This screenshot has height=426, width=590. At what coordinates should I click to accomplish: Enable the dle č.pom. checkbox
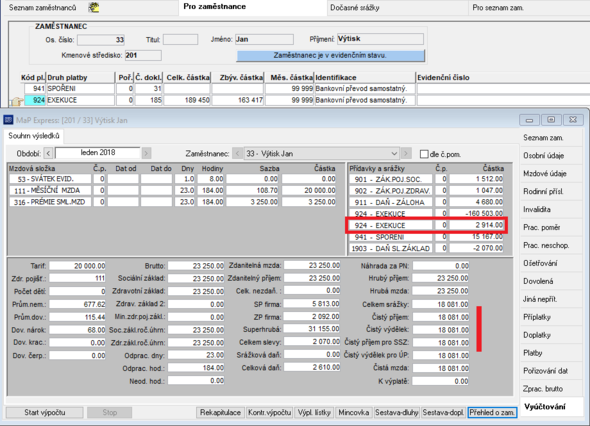424,154
